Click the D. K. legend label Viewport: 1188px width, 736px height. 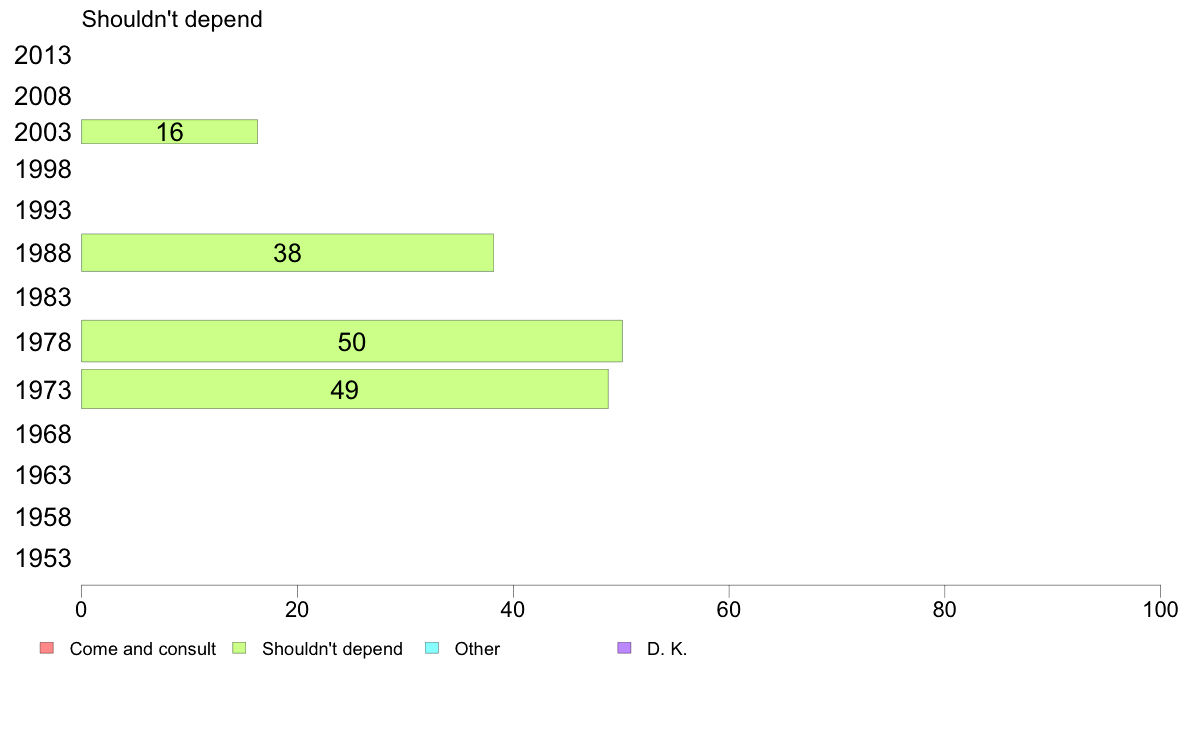point(667,649)
